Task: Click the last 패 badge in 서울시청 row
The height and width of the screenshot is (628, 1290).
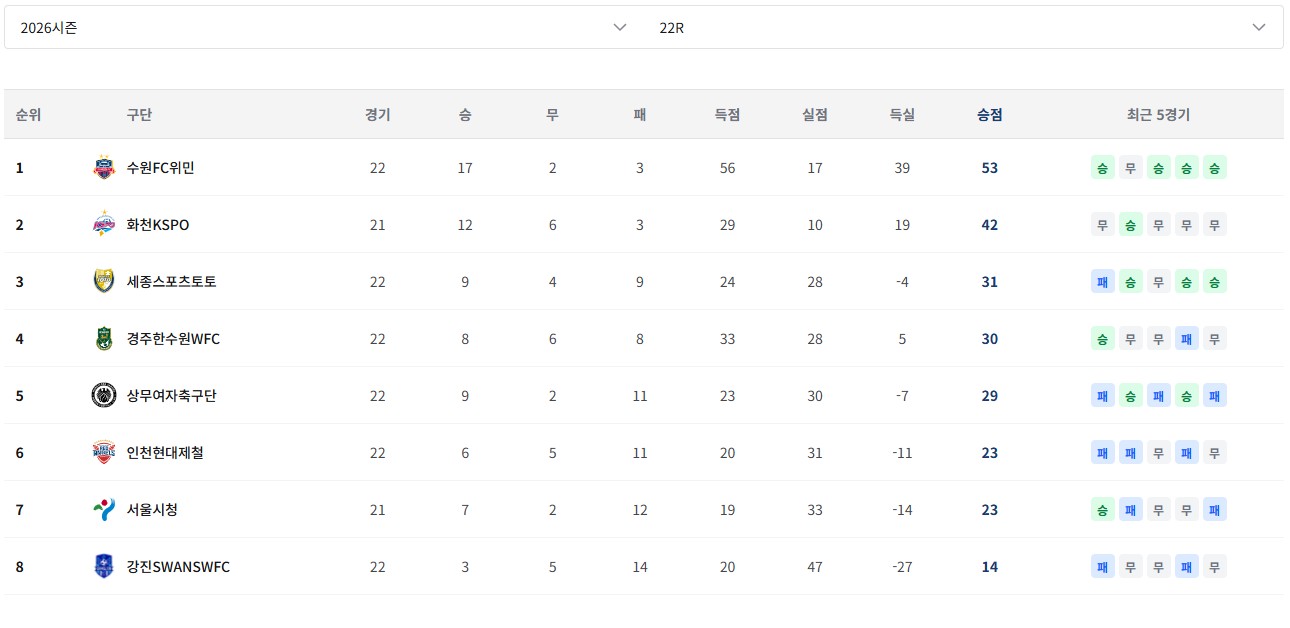Action: click(x=1214, y=509)
